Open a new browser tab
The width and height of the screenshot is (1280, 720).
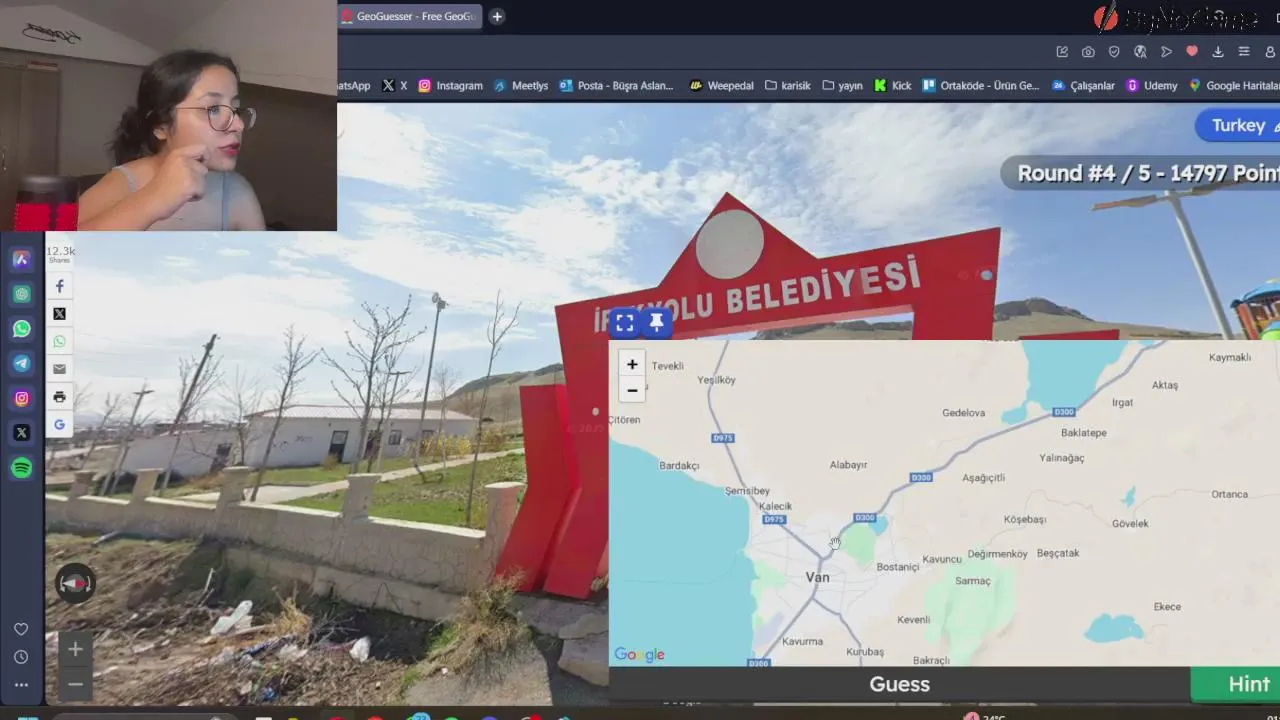497,16
